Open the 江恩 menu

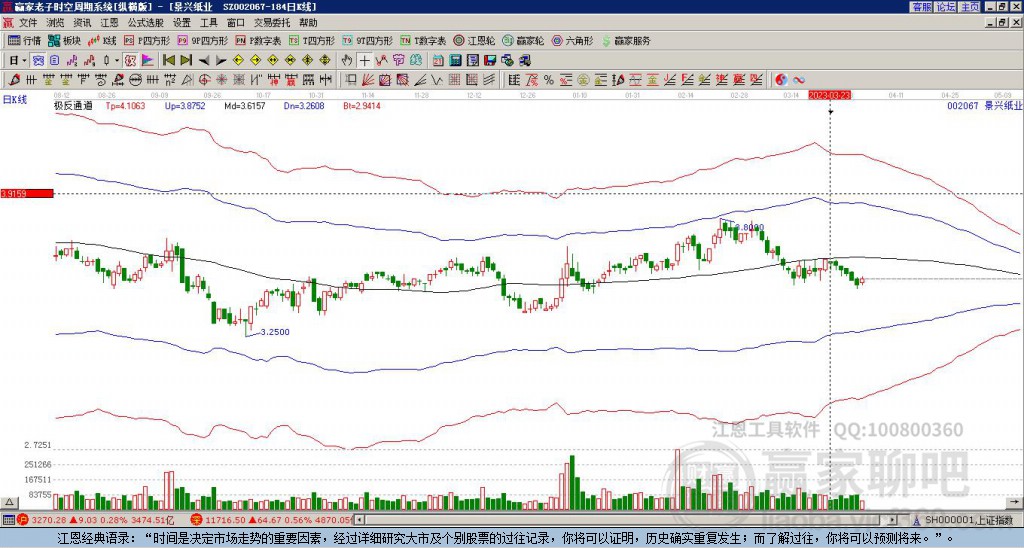tap(109, 23)
